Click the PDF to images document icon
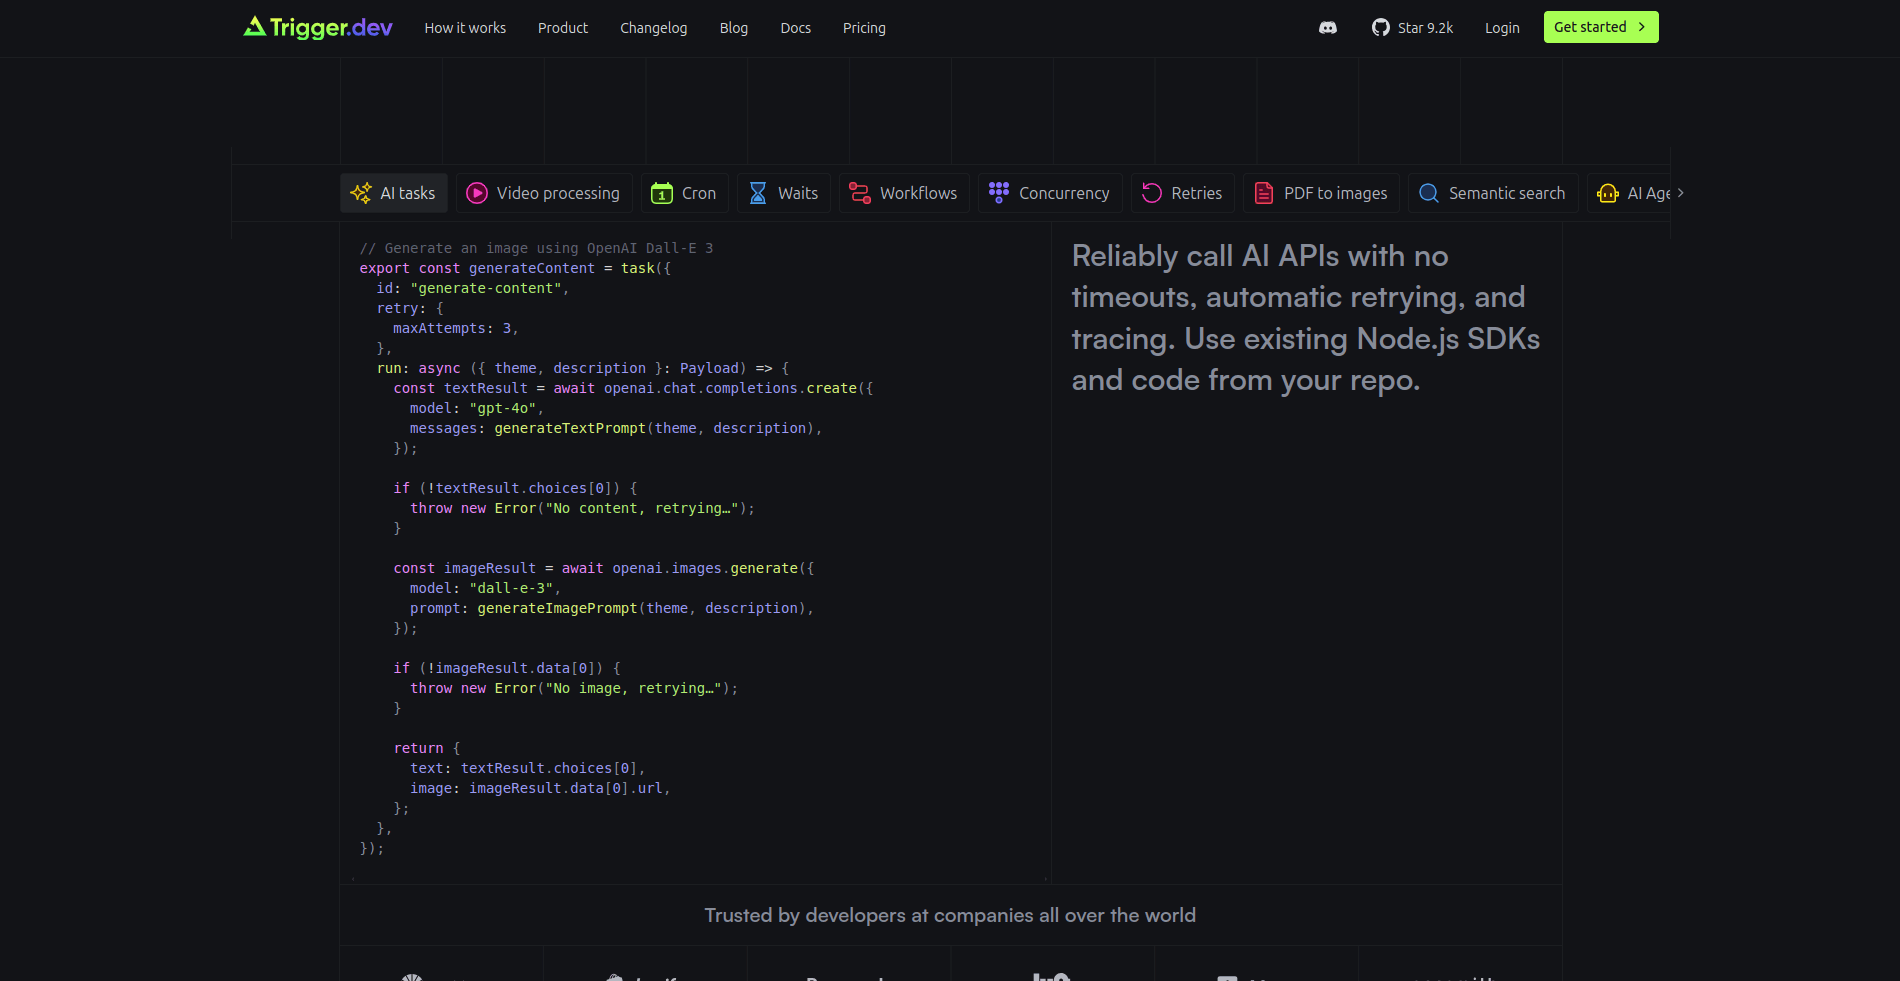 coord(1264,193)
